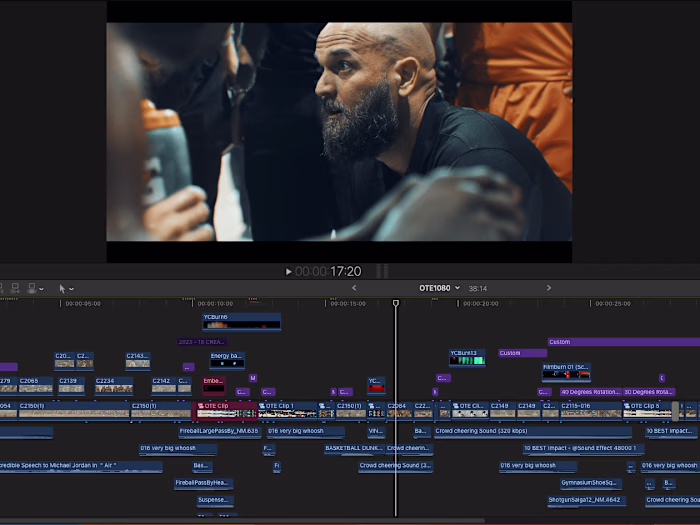Click the 00:00:10:00 ruler mark
Viewport: 700px width, 525px height.
tap(215, 304)
